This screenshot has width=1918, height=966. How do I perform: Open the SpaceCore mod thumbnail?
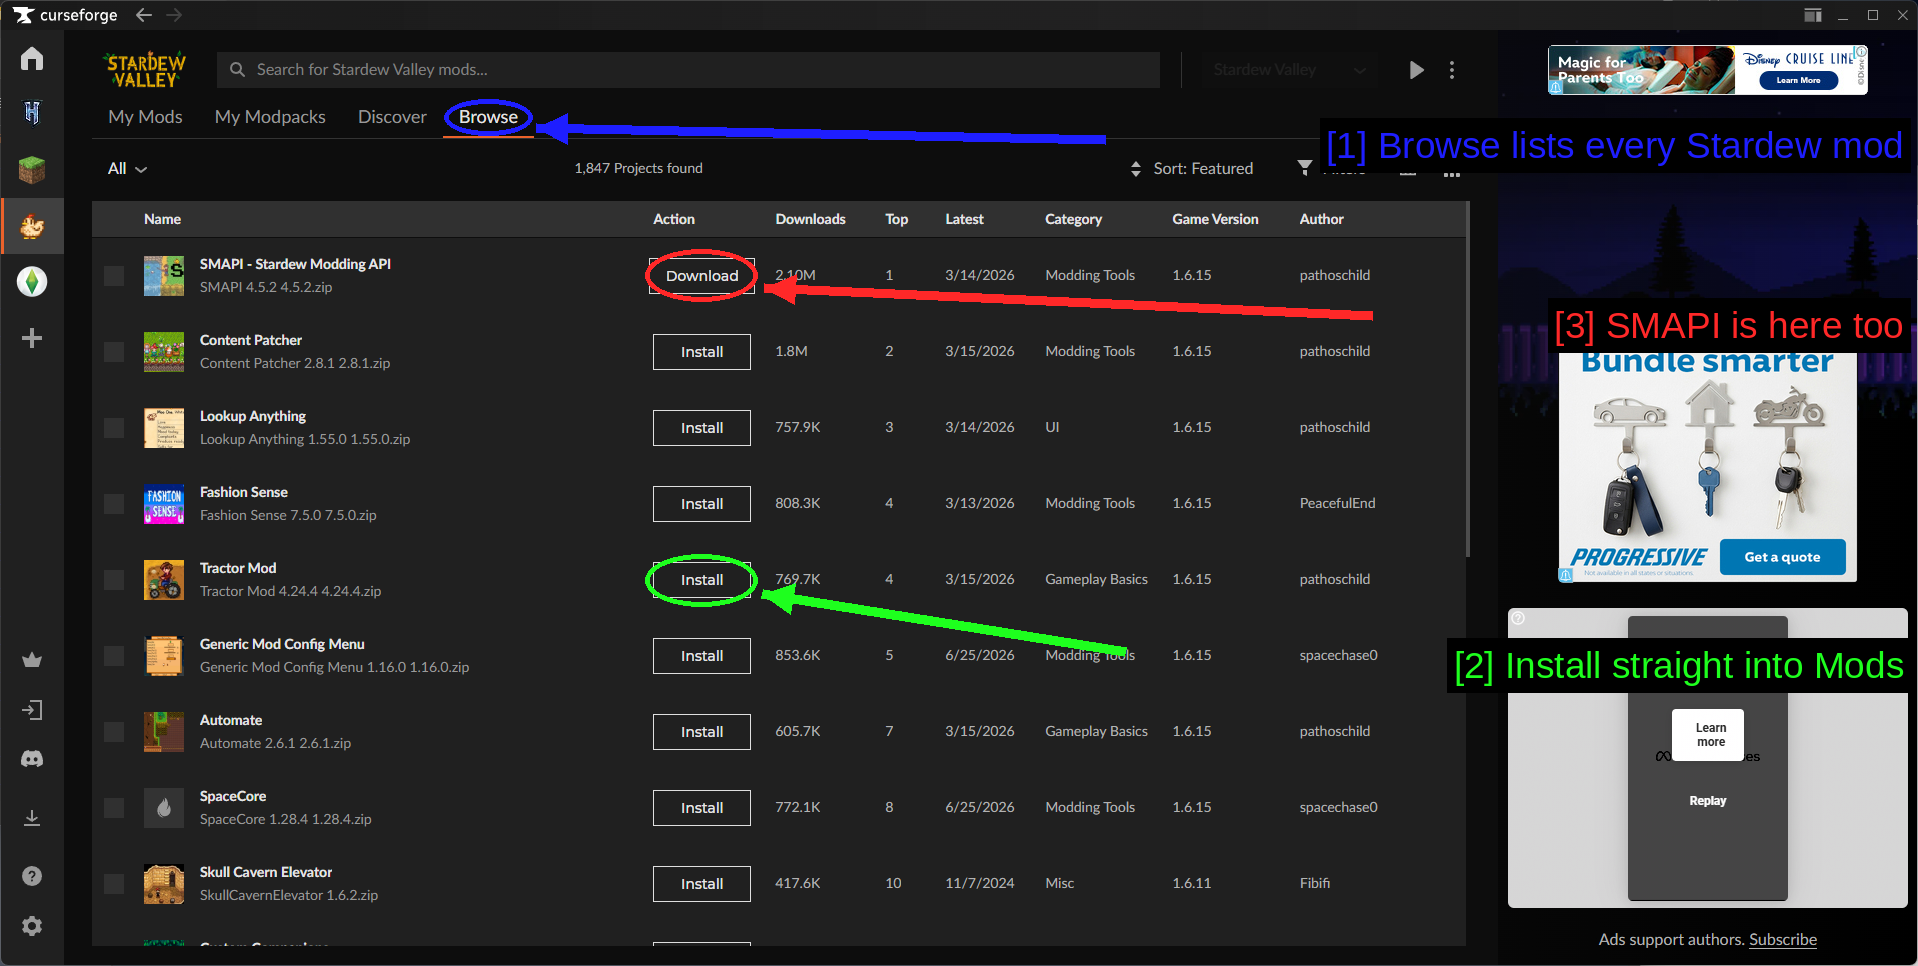tap(164, 808)
